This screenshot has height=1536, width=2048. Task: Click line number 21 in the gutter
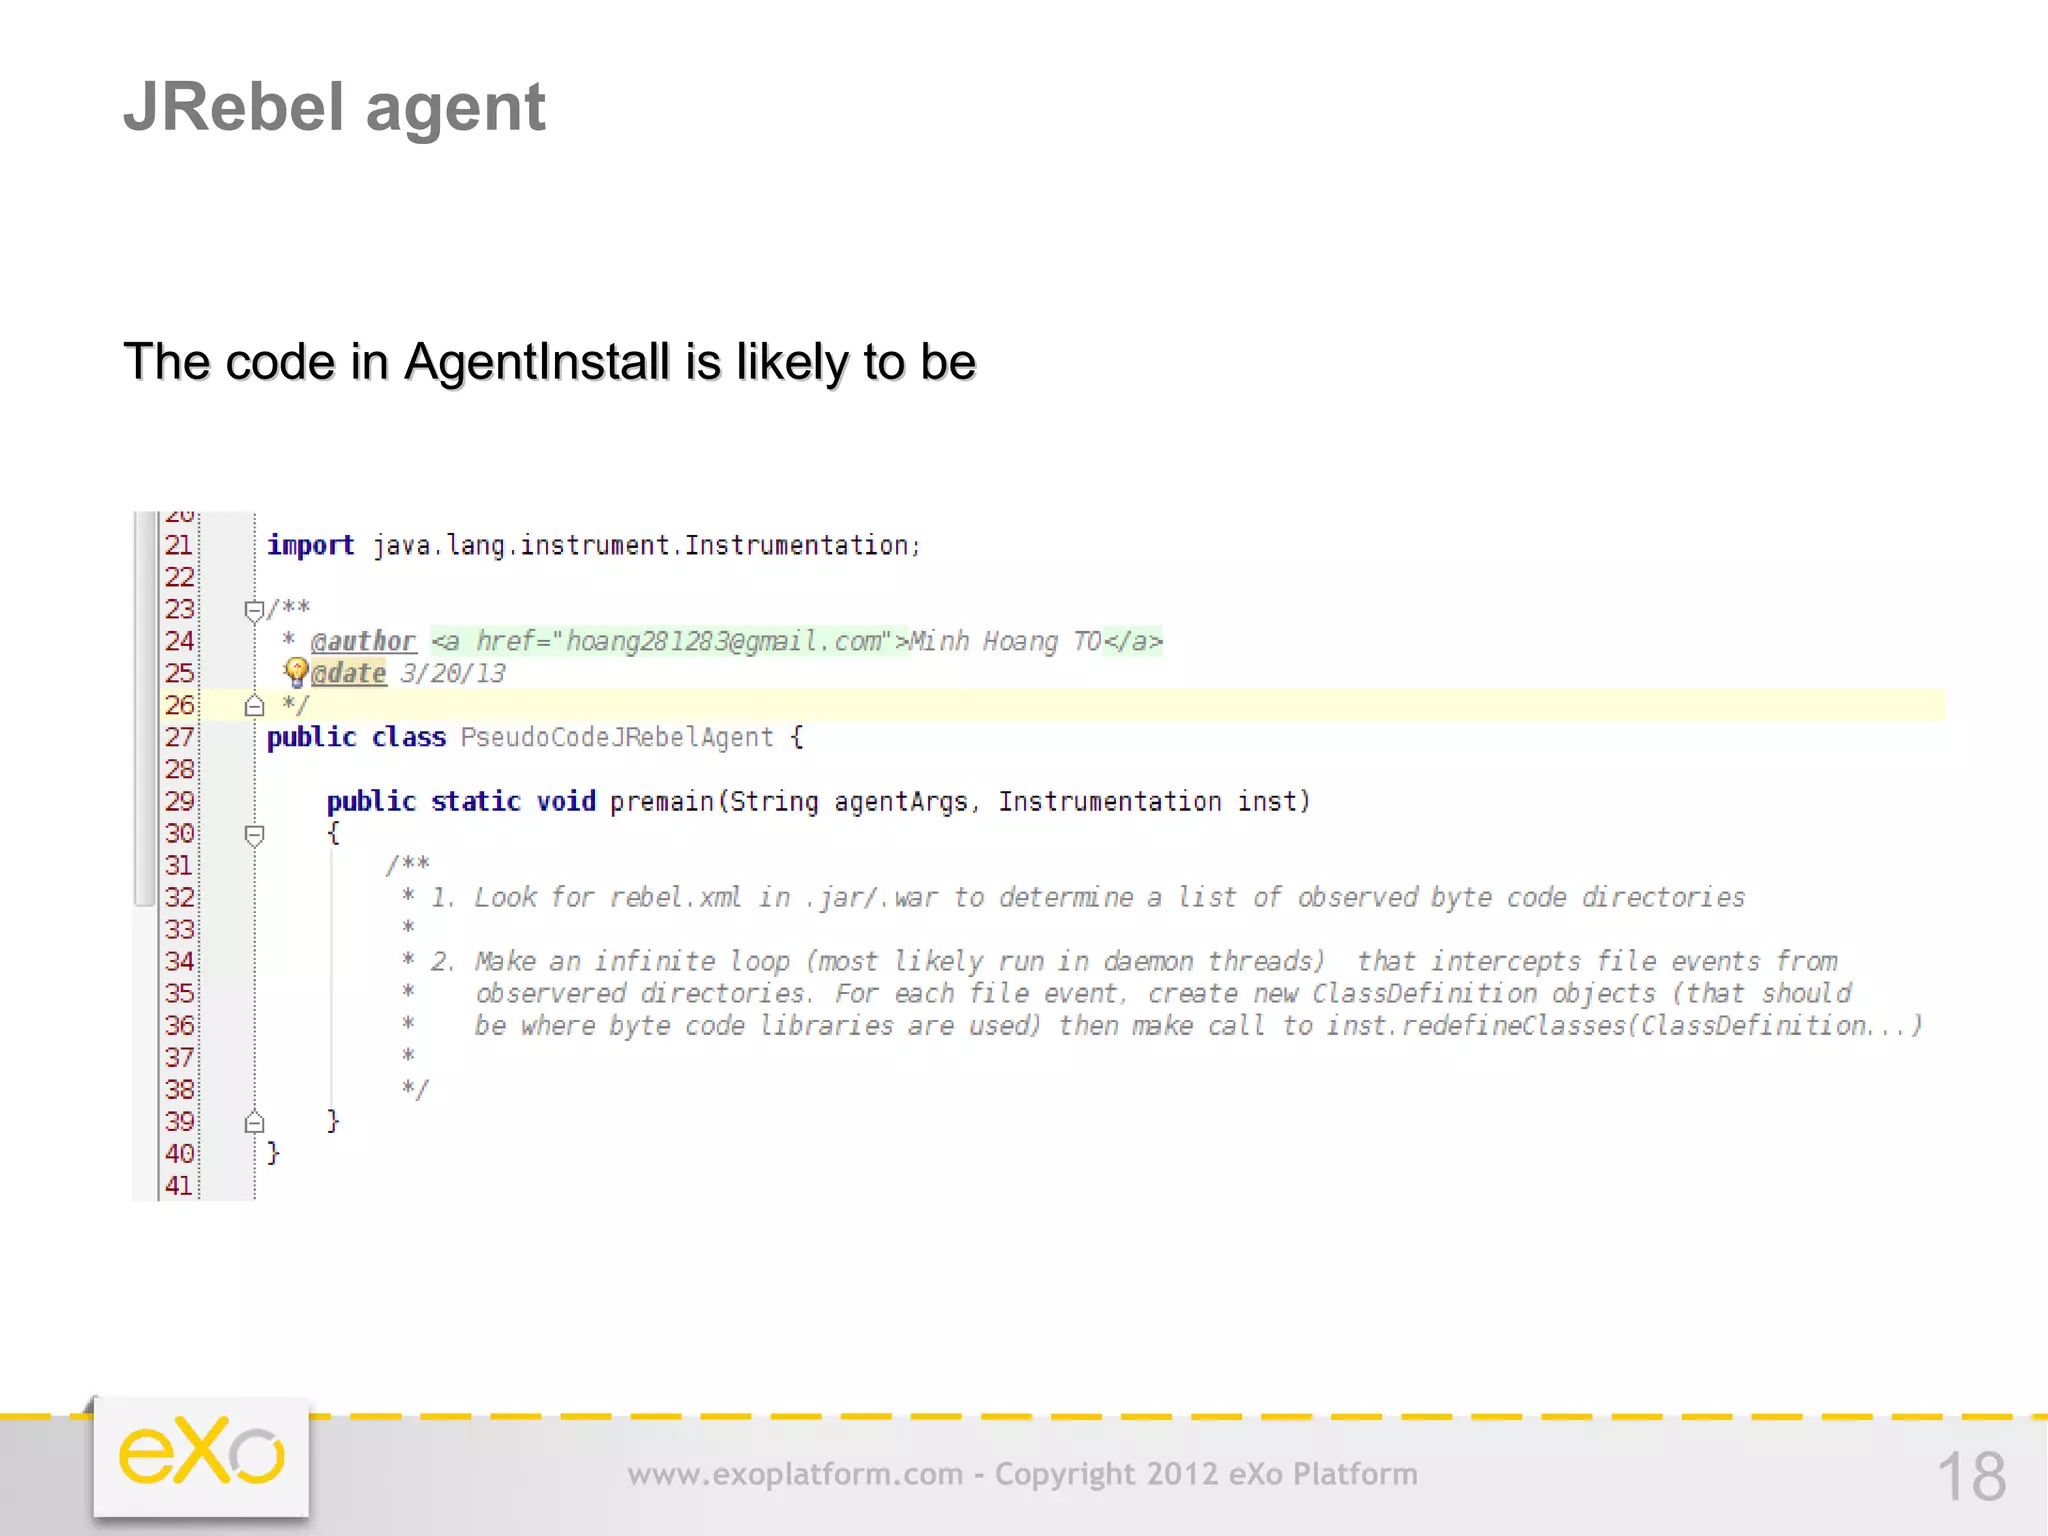click(179, 545)
